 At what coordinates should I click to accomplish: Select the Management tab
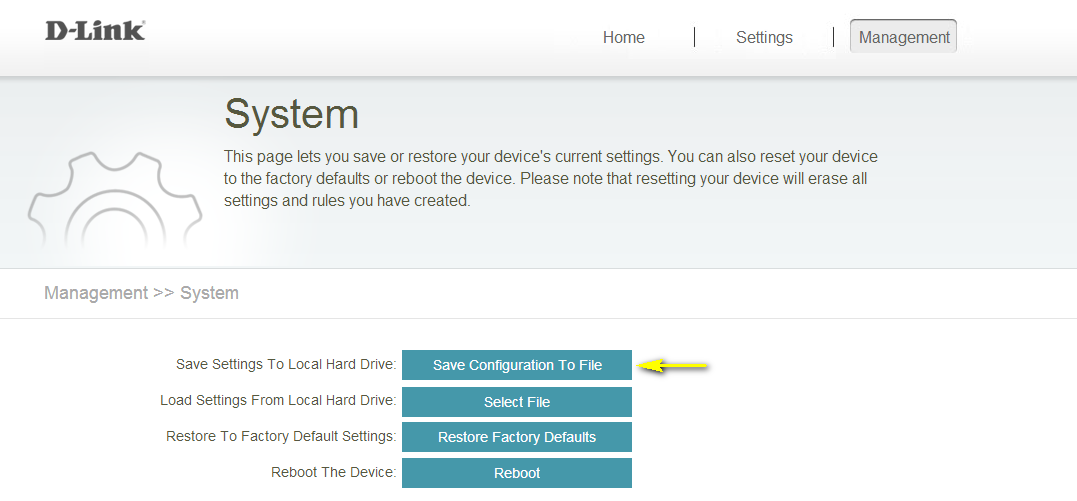pyautogui.click(x=904, y=37)
